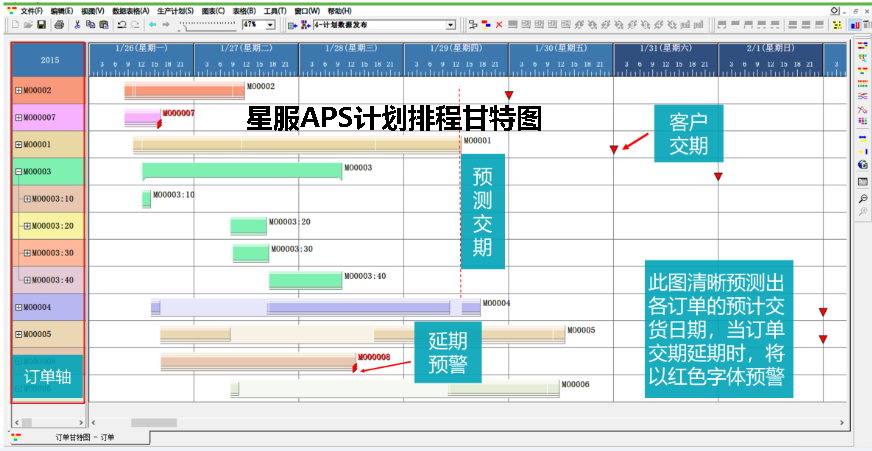Screen dimensions: 872x451
Task: Open the 数据表格(A) menu
Action: click(x=131, y=10)
